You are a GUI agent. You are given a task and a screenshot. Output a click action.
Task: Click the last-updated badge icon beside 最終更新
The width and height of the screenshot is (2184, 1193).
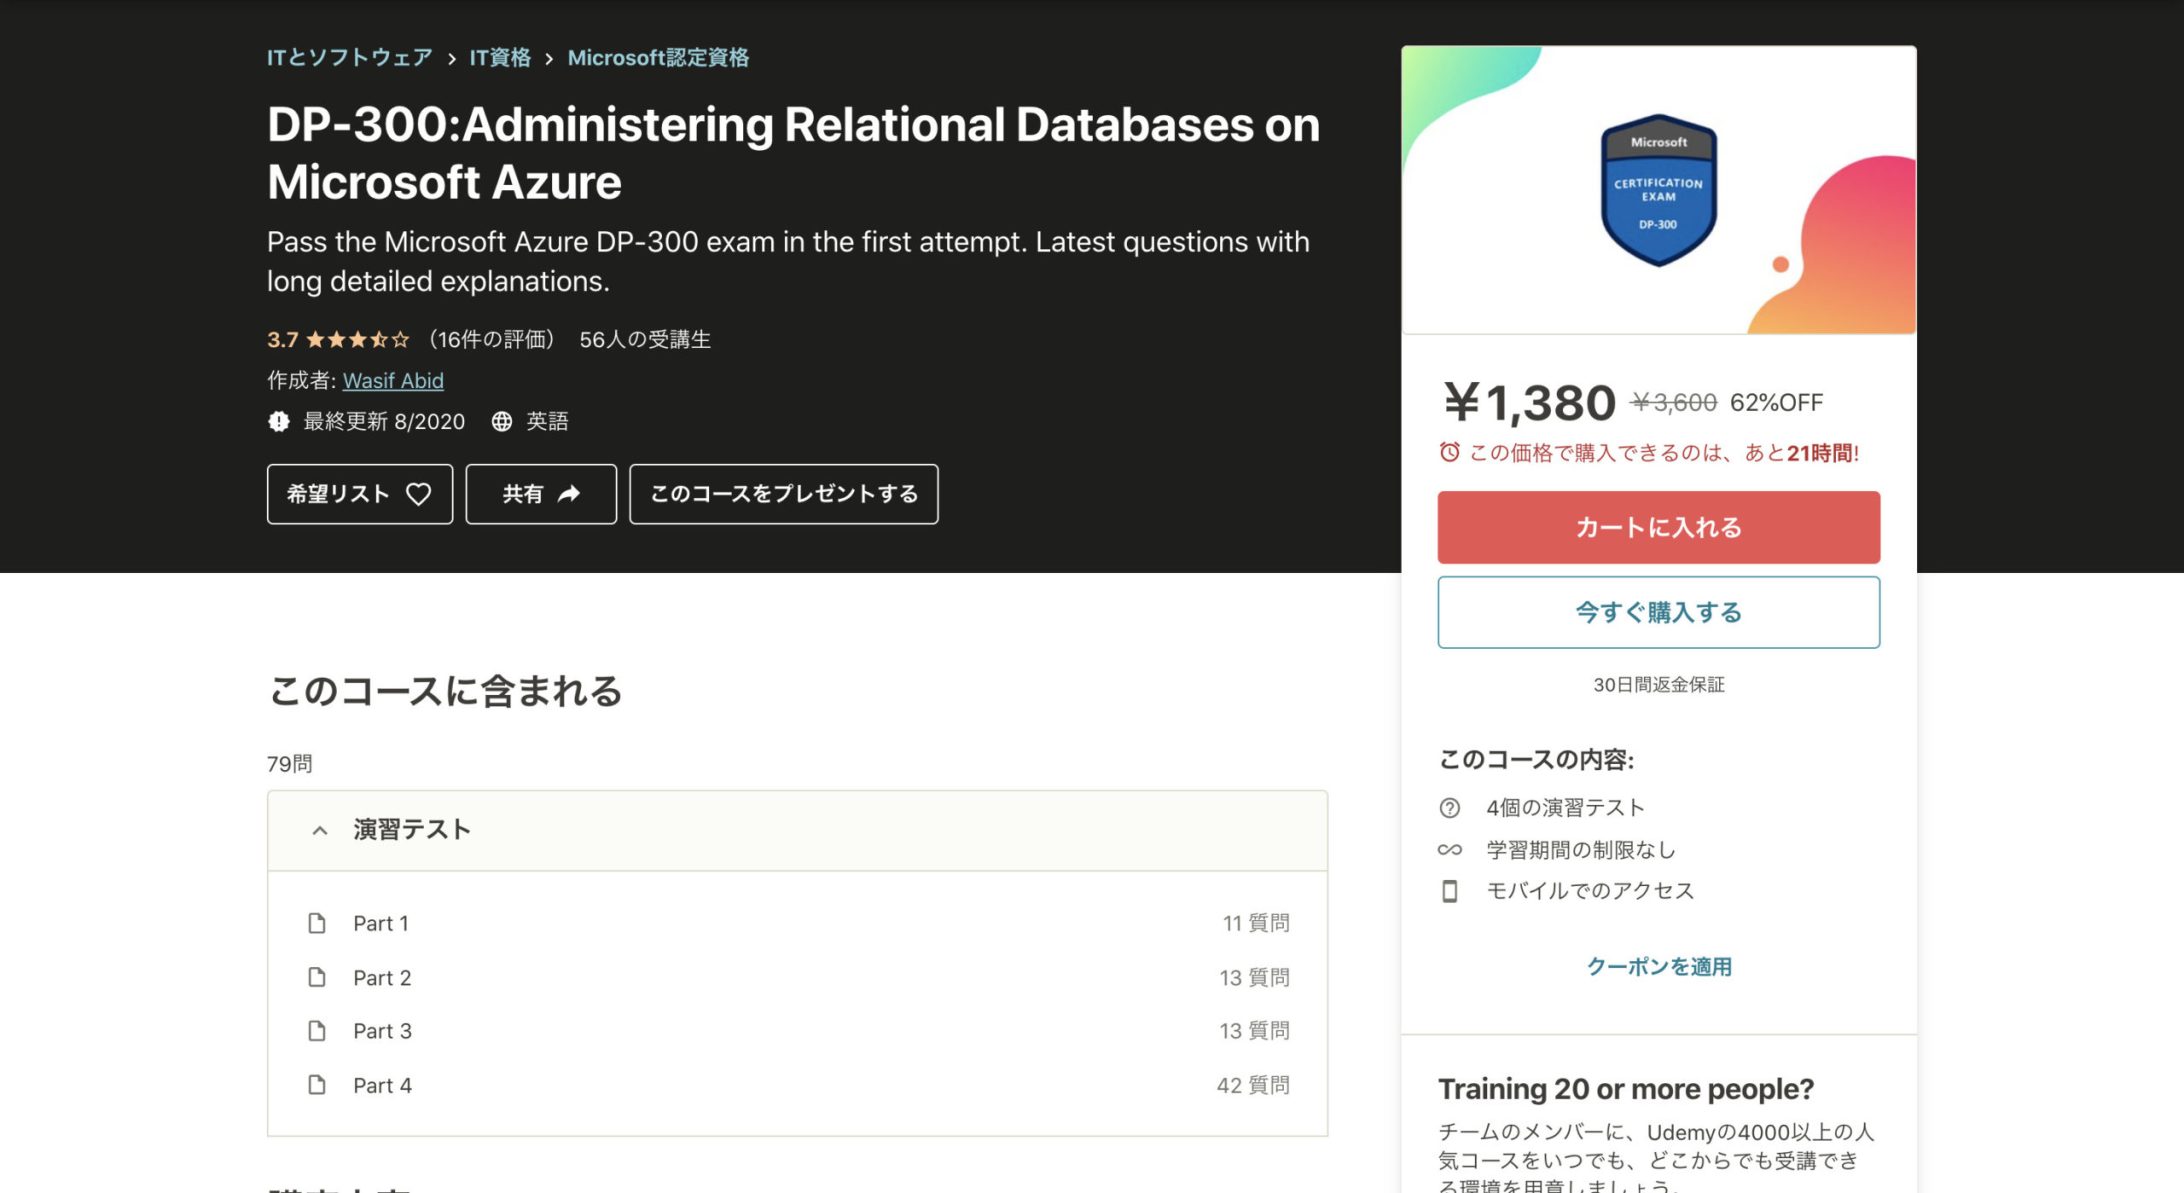[279, 422]
